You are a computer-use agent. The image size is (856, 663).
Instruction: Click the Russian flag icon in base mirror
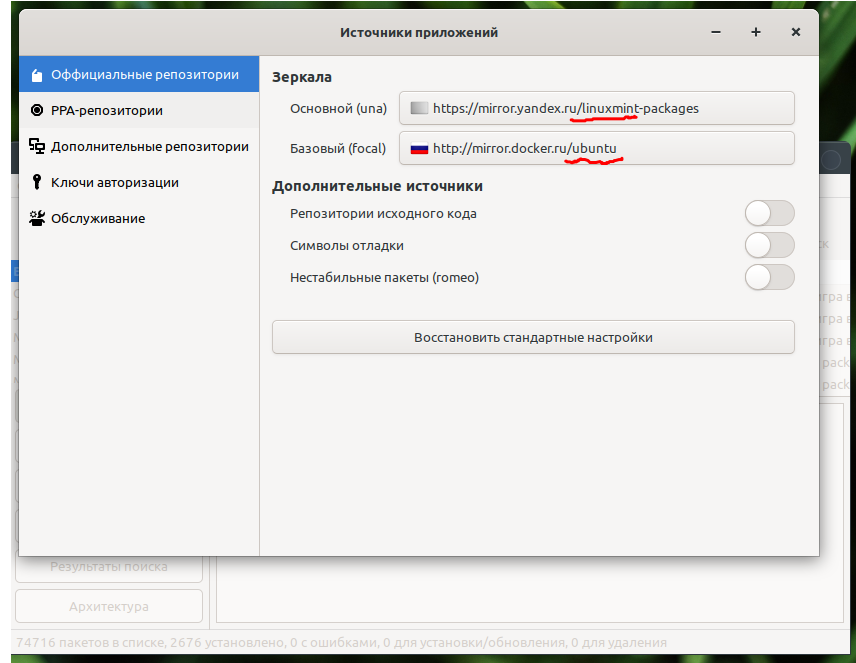[419, 149]
